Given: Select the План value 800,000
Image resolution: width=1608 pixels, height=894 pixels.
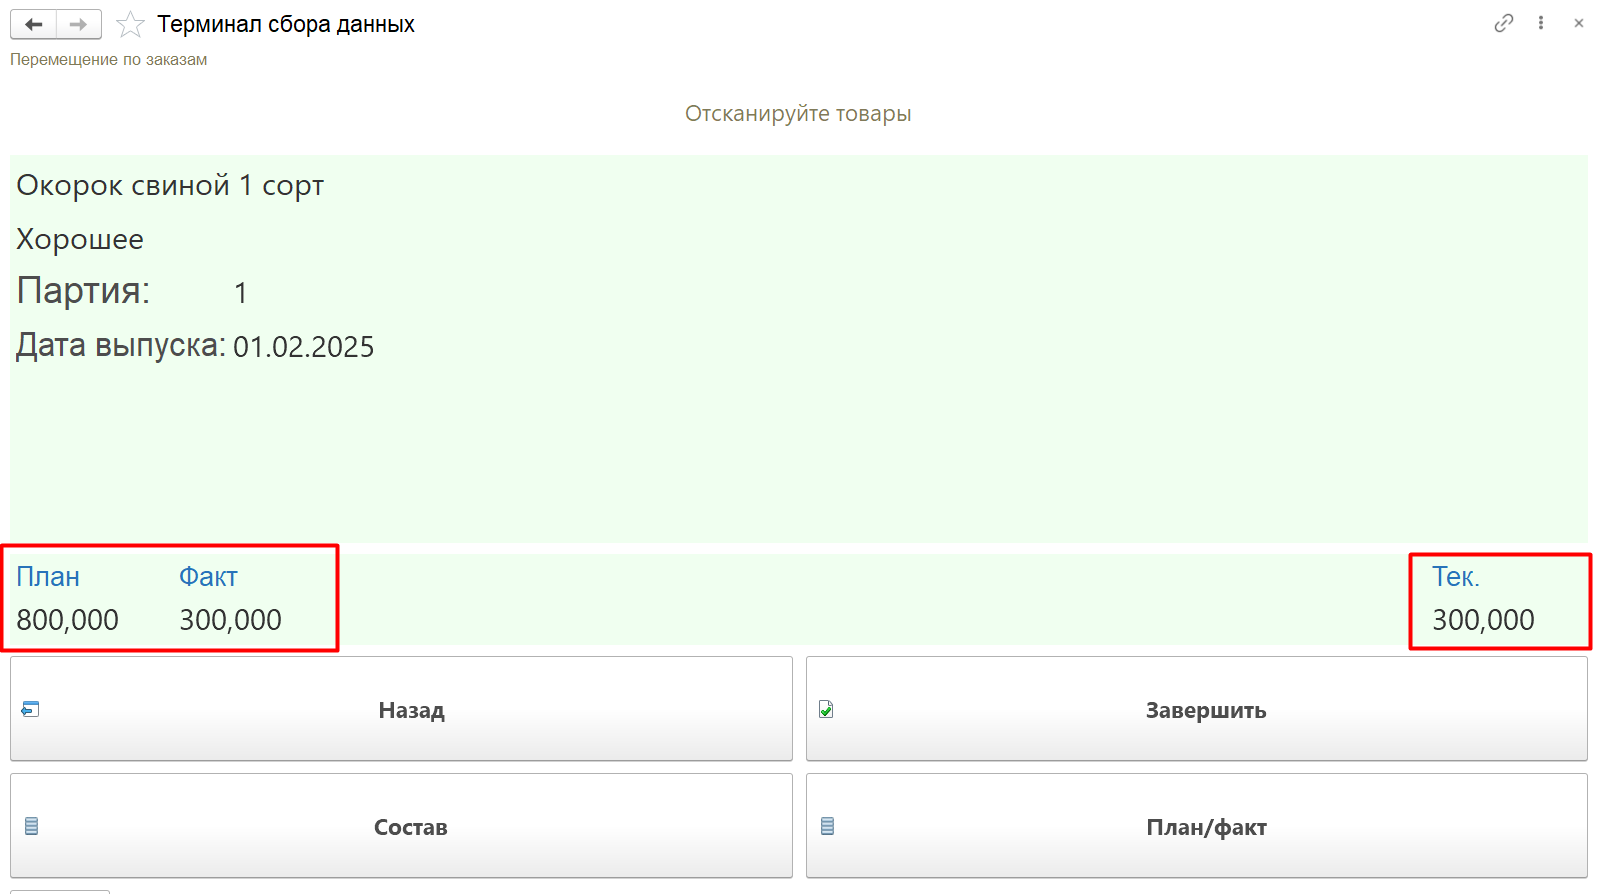Looking at the screenshot, I should point(67,620).
